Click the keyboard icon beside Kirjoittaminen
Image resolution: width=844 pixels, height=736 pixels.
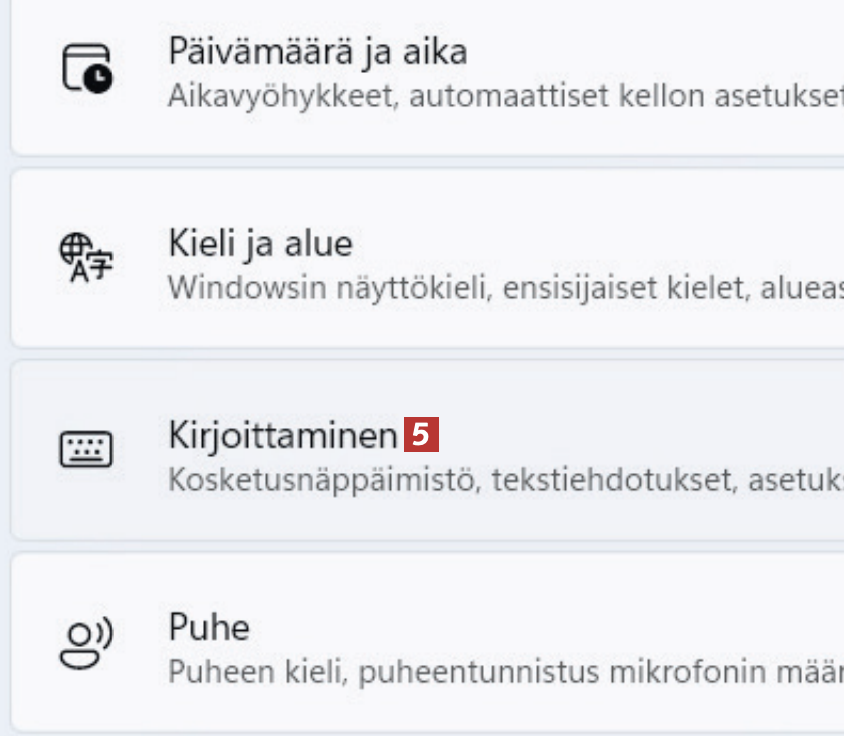[x=87, y=451]
